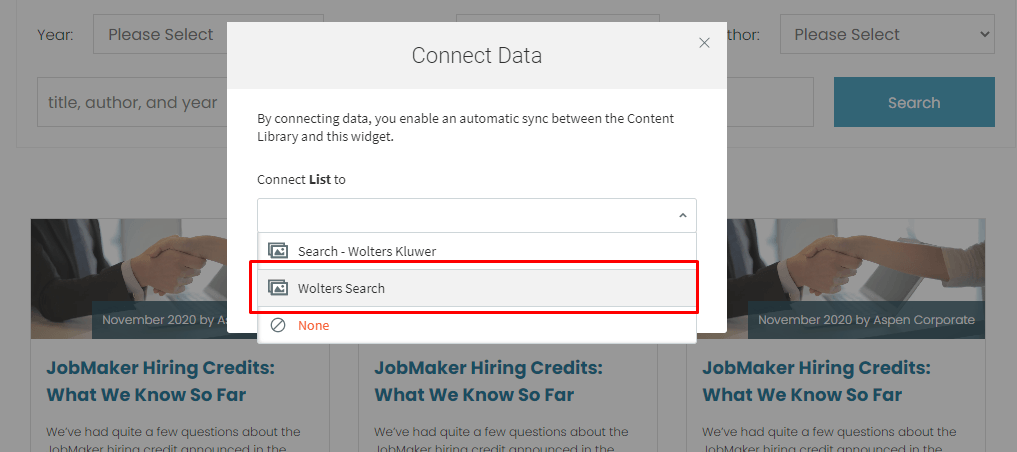This screenshot has width=1017, height=452.
Task: Click the collection icon beside Wolters Search
Action: pyautogui.click(x=278, y=288)
